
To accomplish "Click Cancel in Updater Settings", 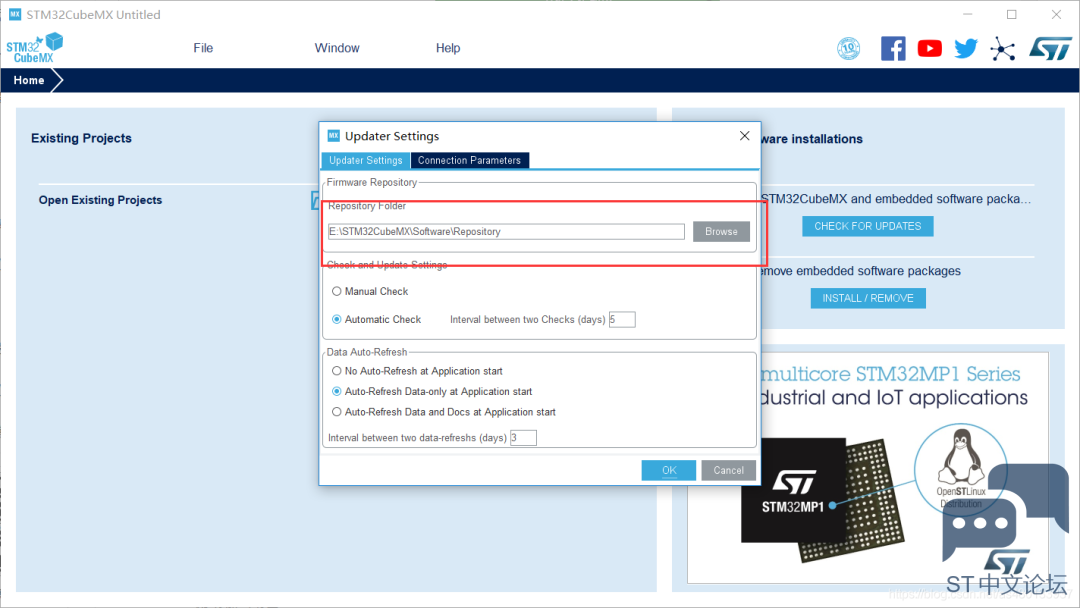I will point(729,470).
